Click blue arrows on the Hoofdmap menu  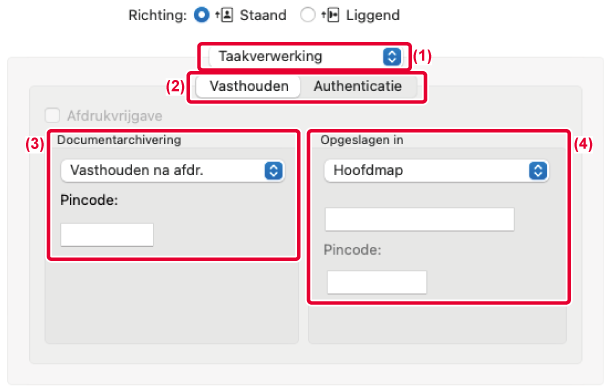point(538,171)
